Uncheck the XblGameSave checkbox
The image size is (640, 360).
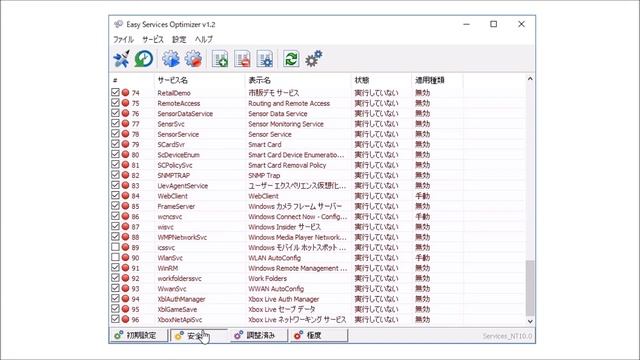click(115, 309)
